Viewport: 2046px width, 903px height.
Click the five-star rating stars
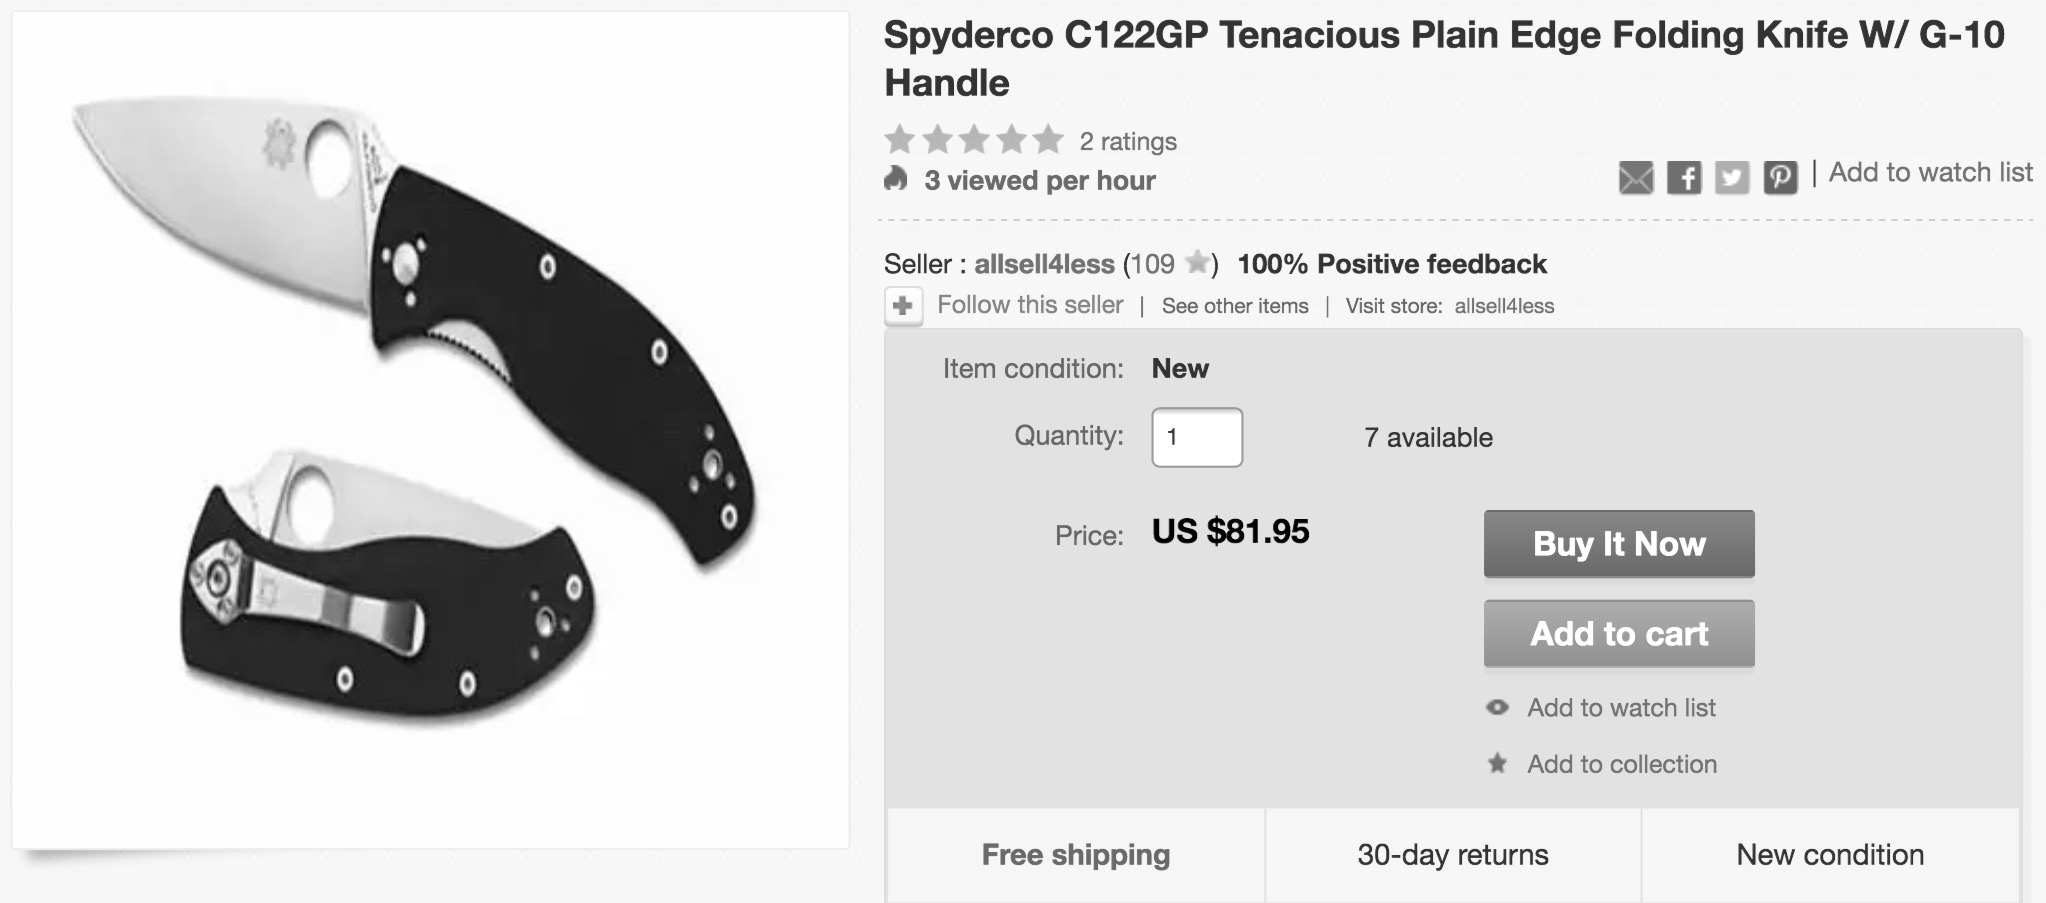[x=973, y=140]
